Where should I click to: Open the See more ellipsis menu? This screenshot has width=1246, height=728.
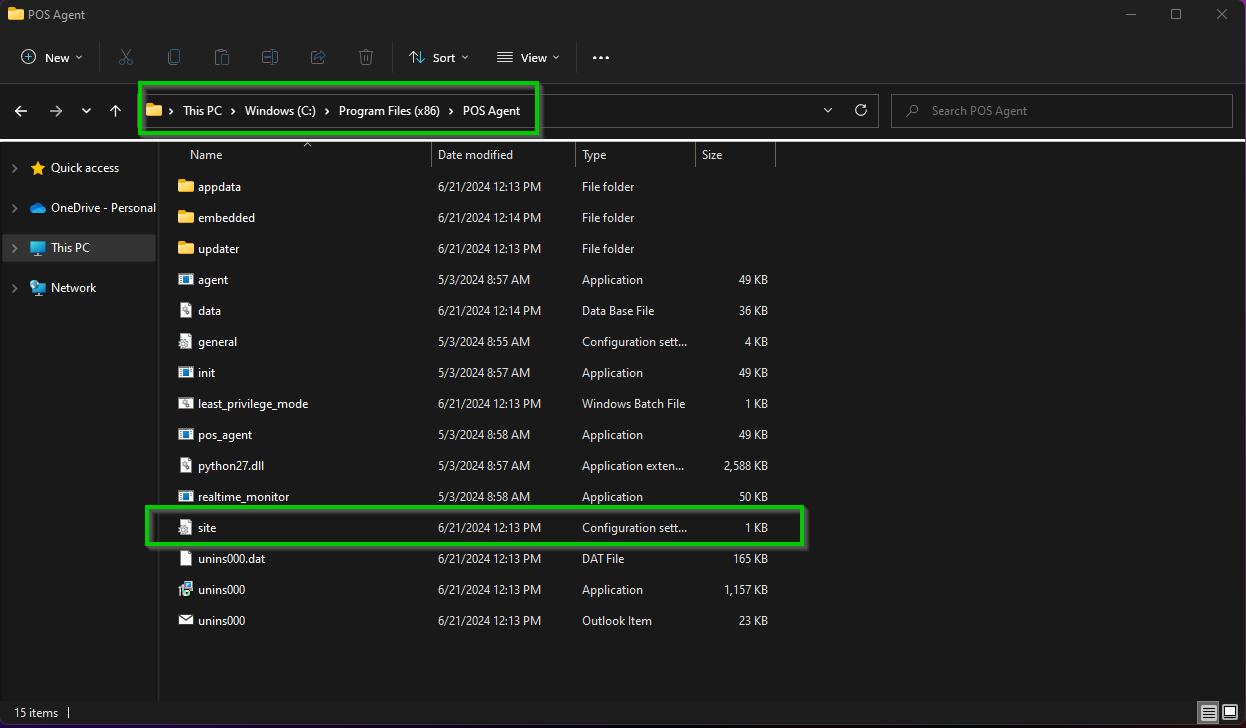point(601,58)
